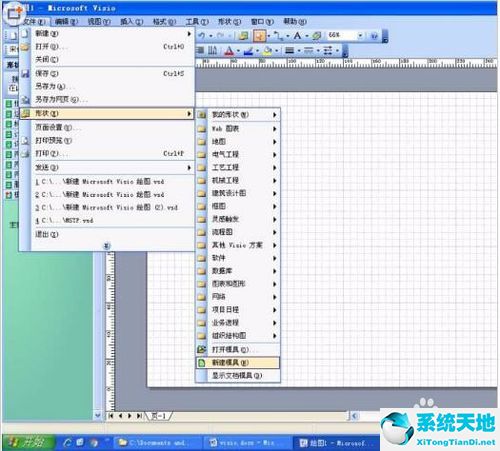Click the distribute shapes icon on the format toolbar
The height and width of the screenshot is (451, 500).
[x=212, y=50]
